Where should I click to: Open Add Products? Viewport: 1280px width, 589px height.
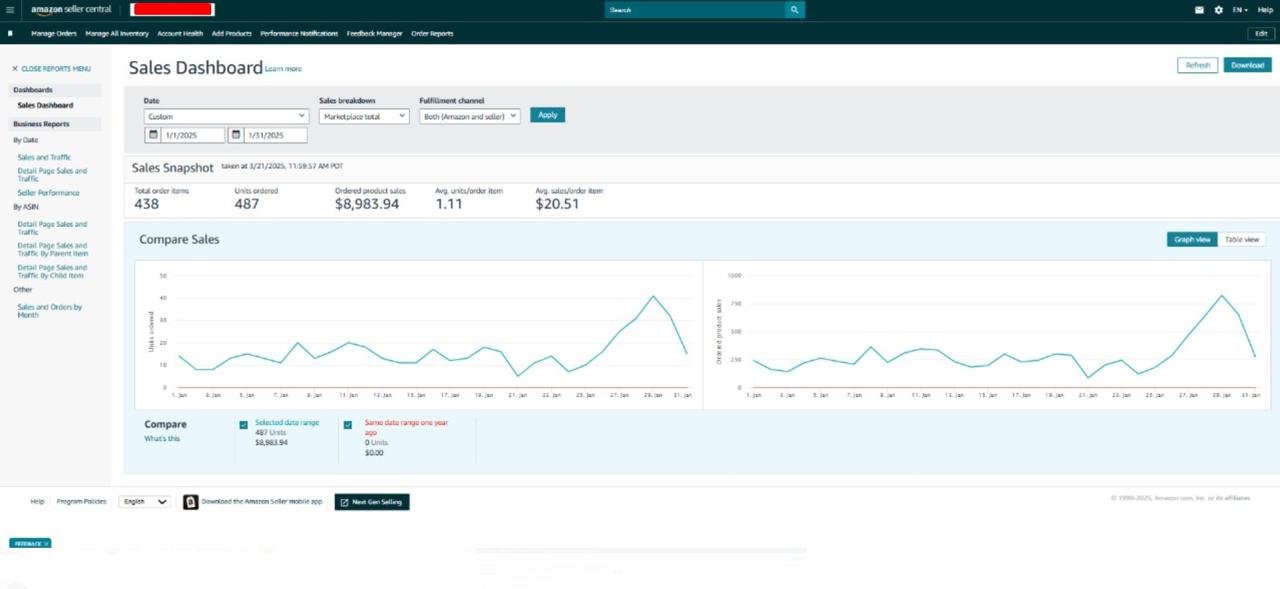pyautogui.click(x=232, y=33)
